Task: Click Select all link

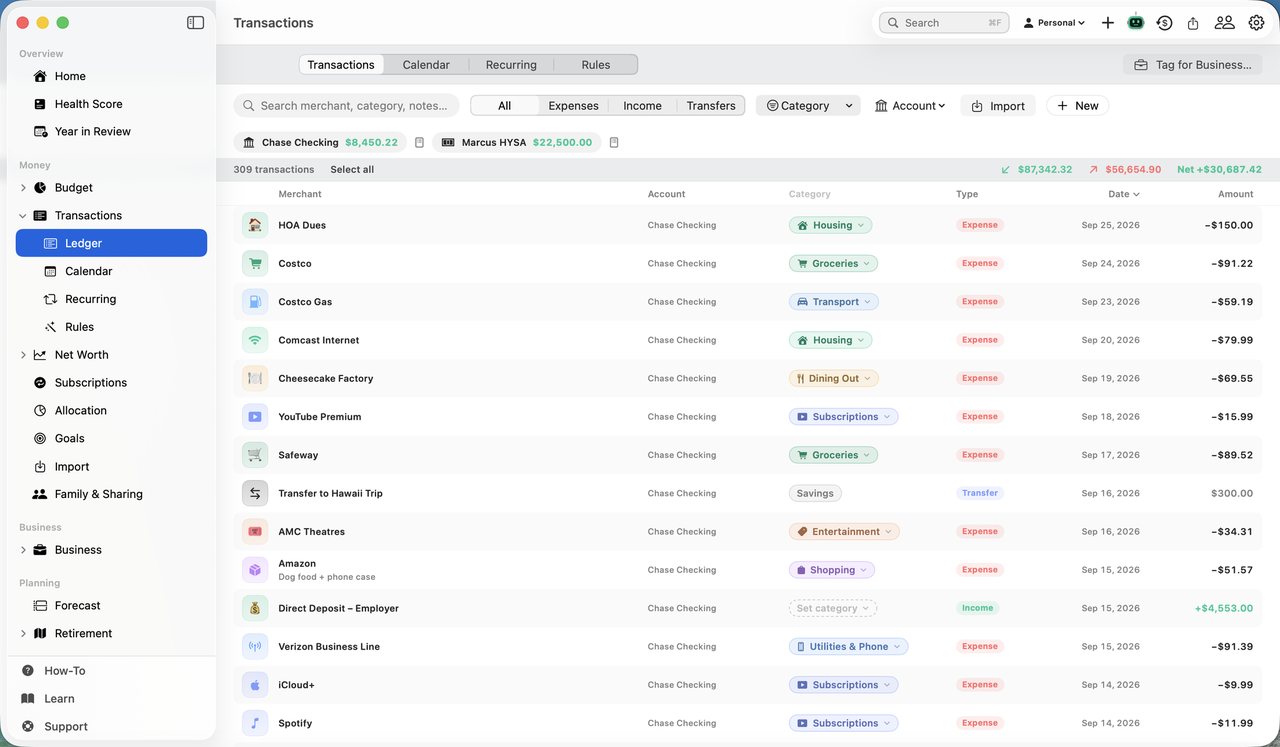Action: pos(352,170)
